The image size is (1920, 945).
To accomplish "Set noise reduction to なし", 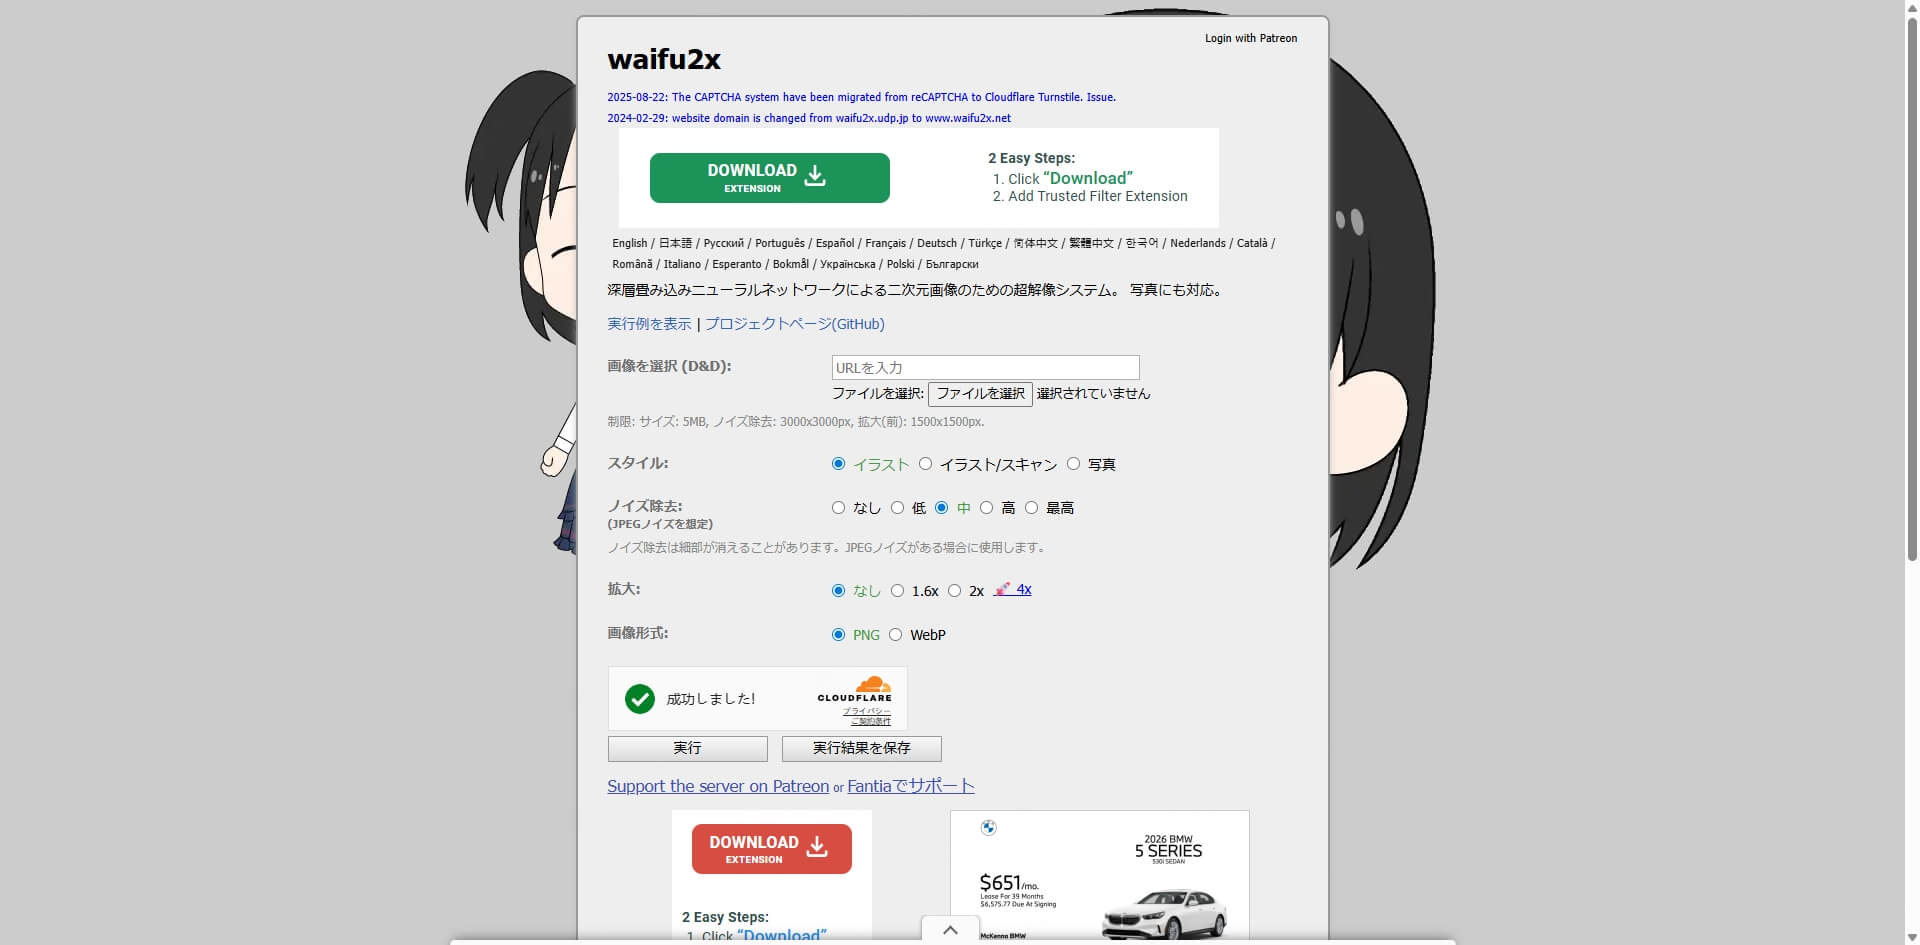I will pyautogui.click(x=838, y=508).
